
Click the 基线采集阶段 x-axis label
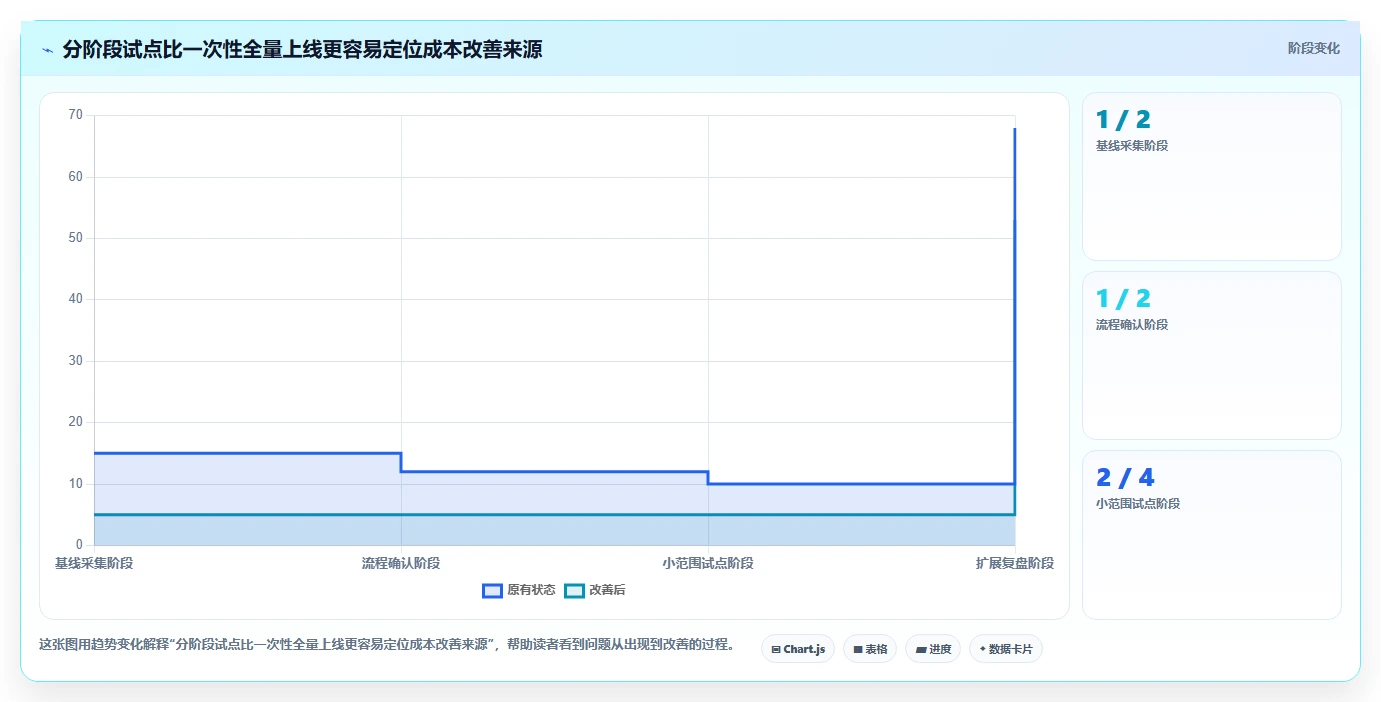coord(94,563)
